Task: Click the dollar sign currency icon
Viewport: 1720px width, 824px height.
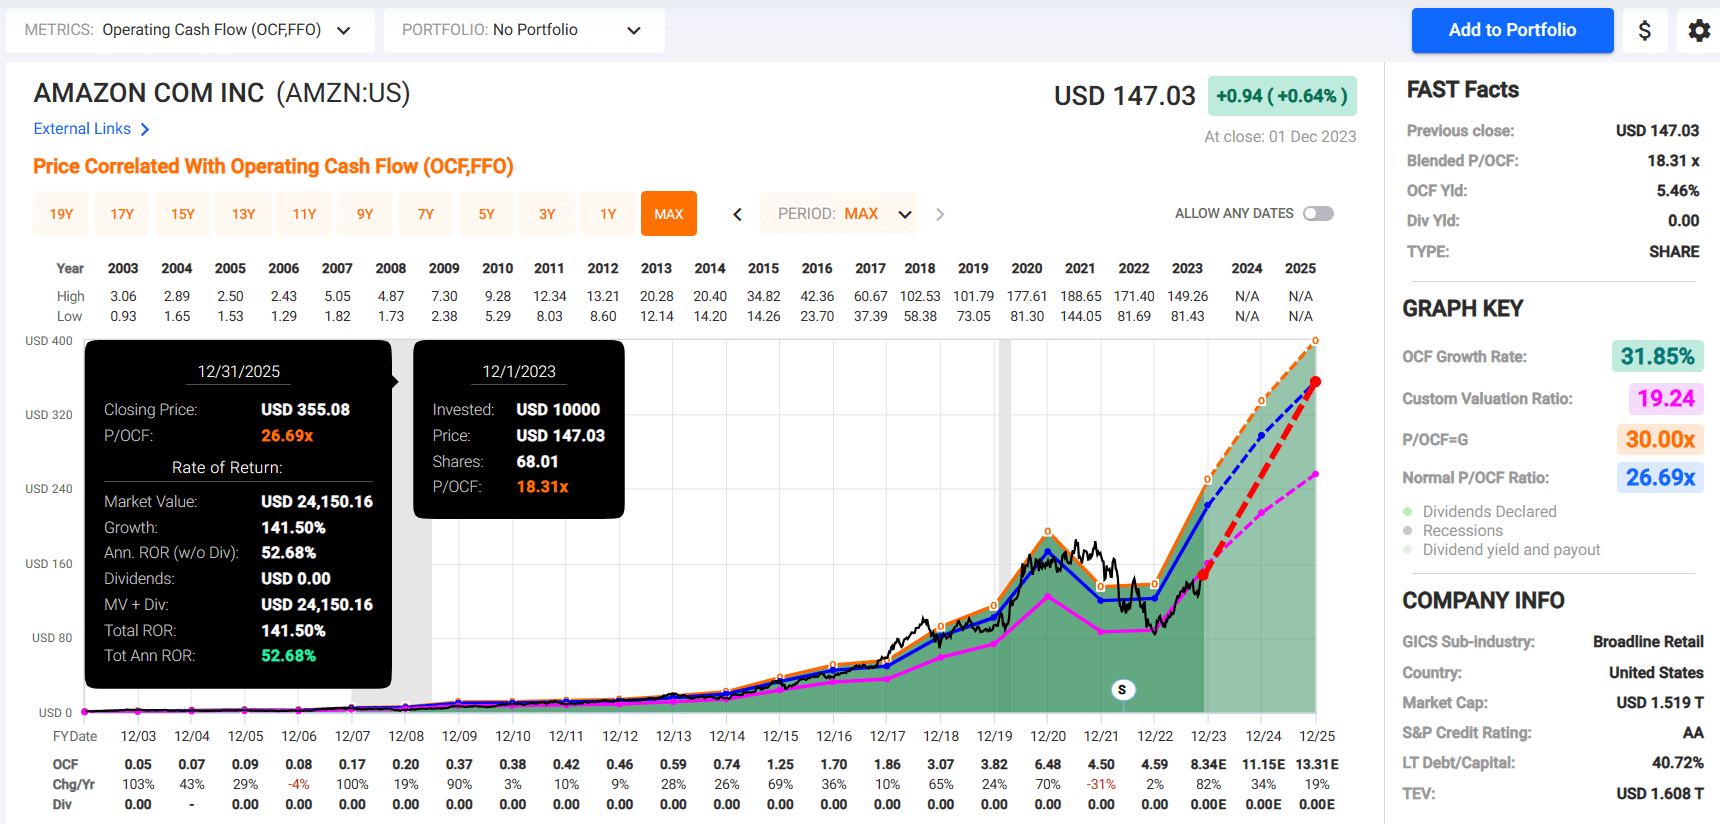Action: [x=1644, y=30]
